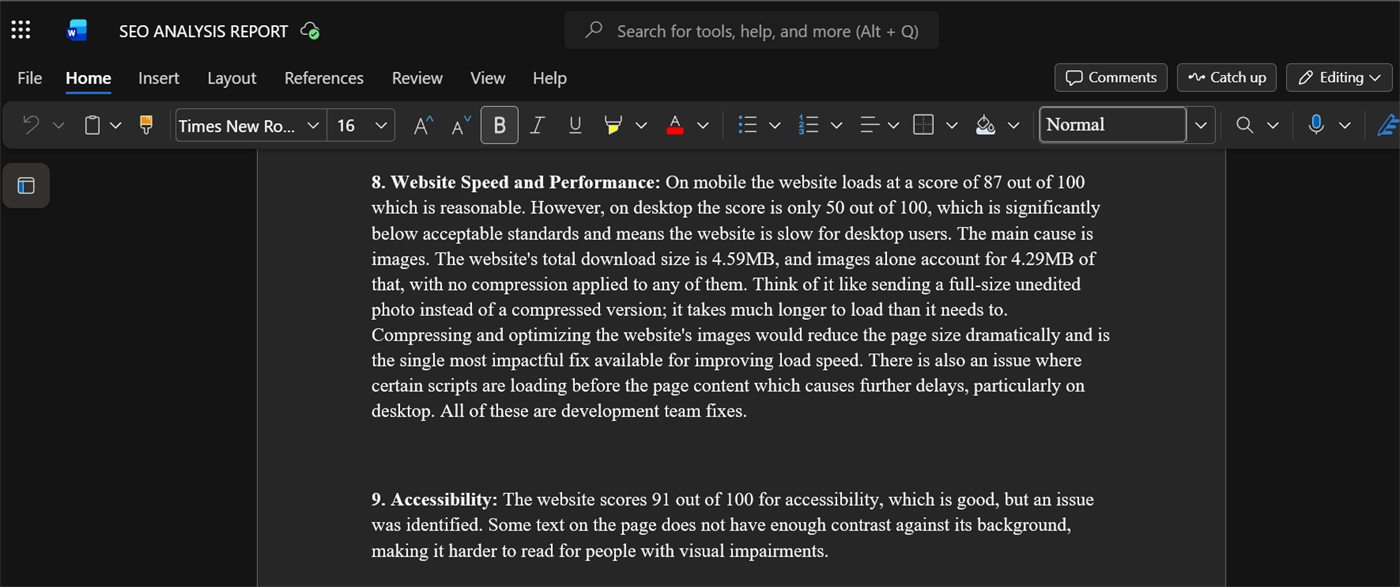
Task: Expand the Shading color arrow
Action: coord(1014,125)
